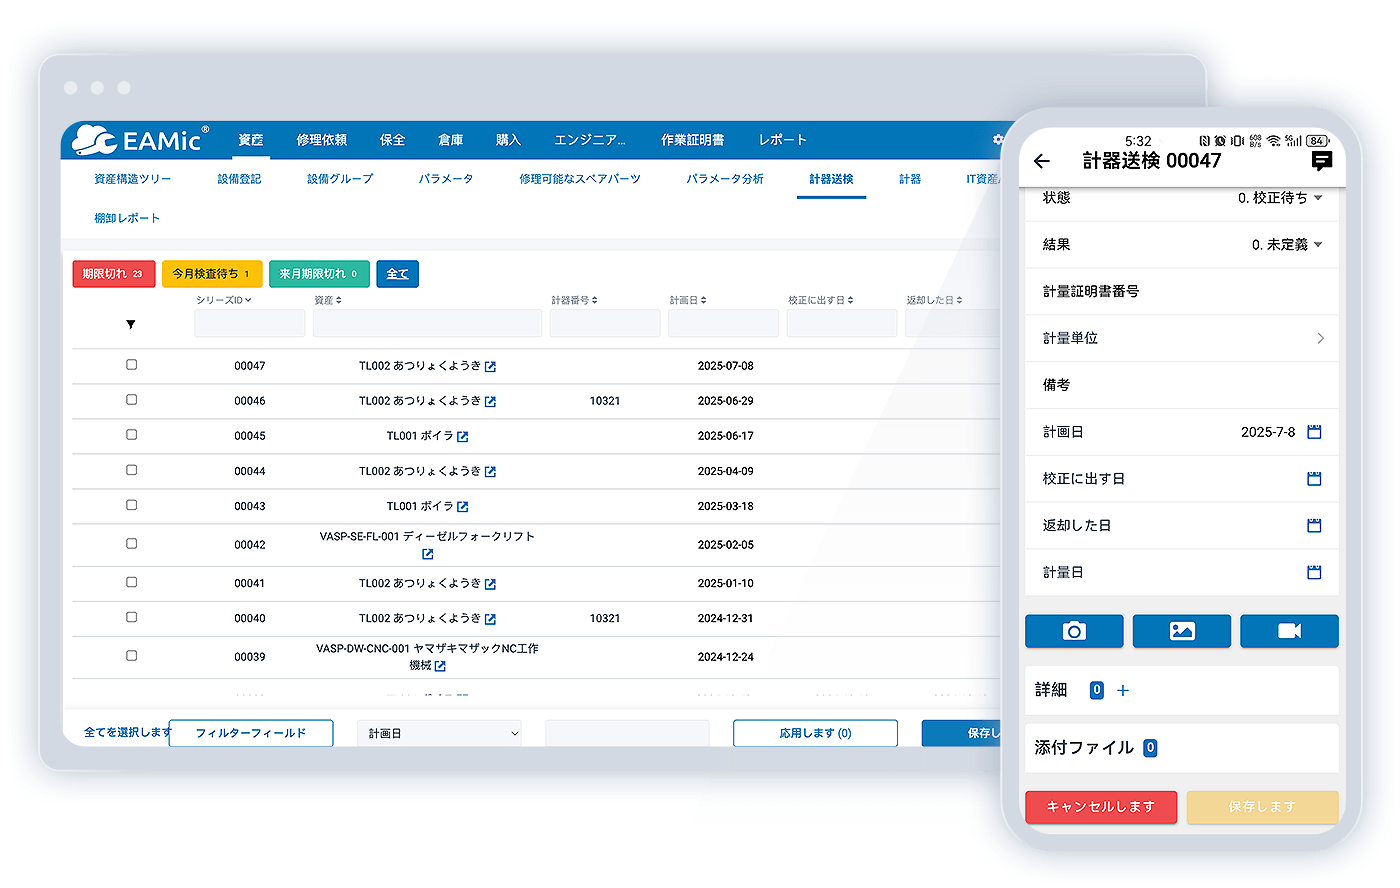Click the red 期限切れ filter button
1400x888 pixels.
click(113, 274)
